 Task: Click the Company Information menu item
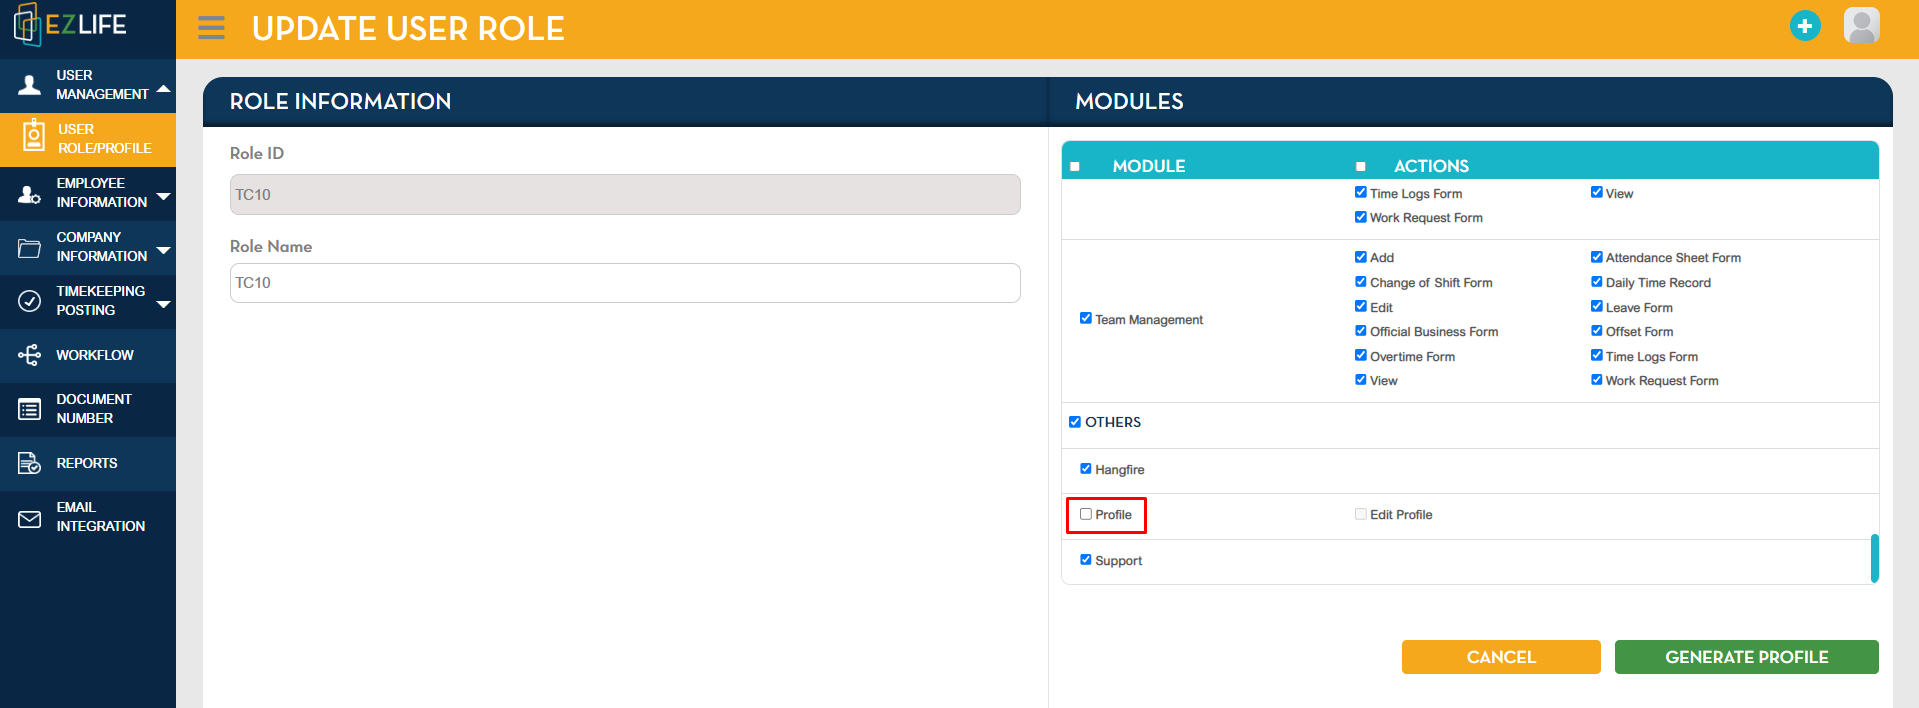[x=88, y=247]
